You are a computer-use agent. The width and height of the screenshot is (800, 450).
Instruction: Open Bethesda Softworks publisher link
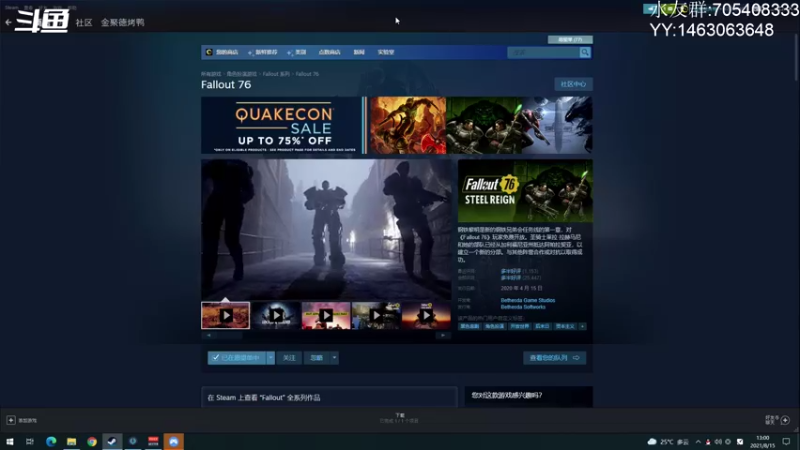pyautogui.click(x=523, y=307)
